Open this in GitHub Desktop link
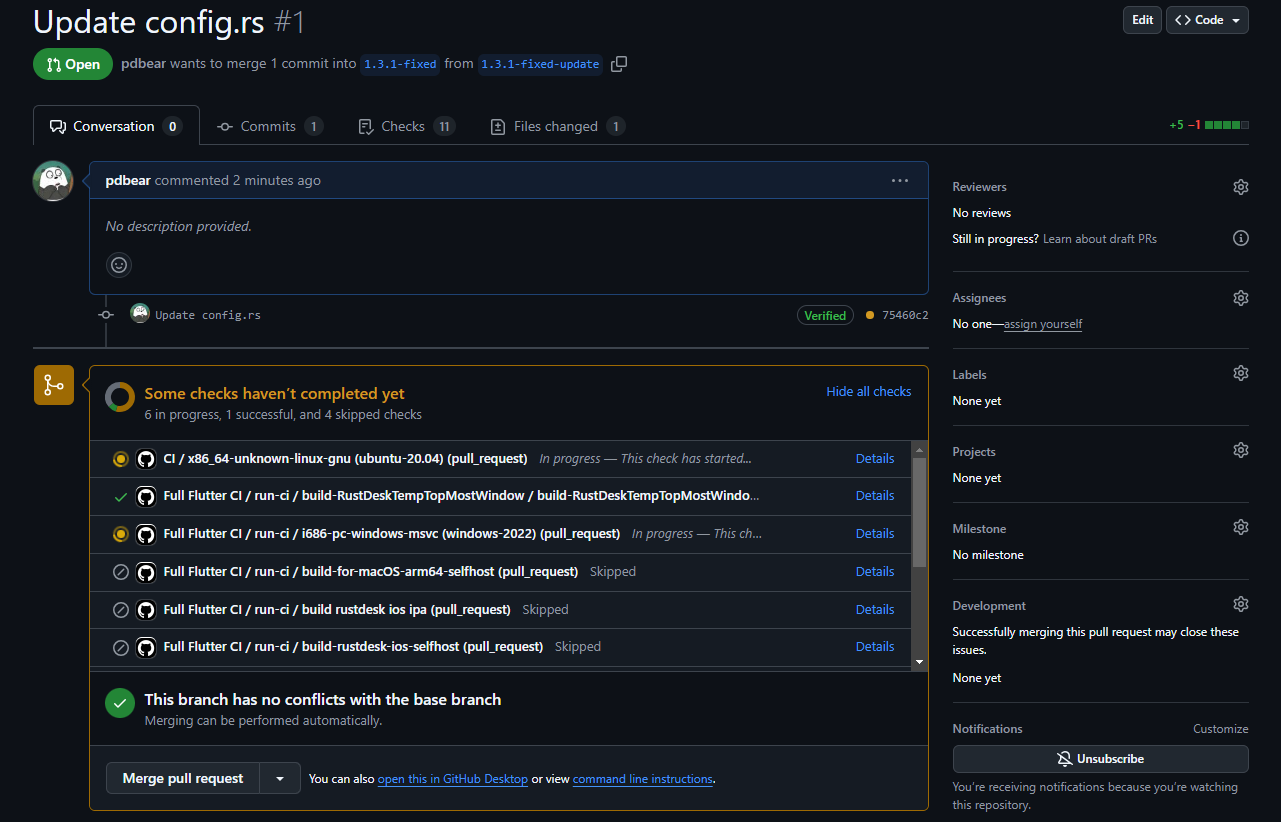This screenshot has width=1281, height=822. 453,779
